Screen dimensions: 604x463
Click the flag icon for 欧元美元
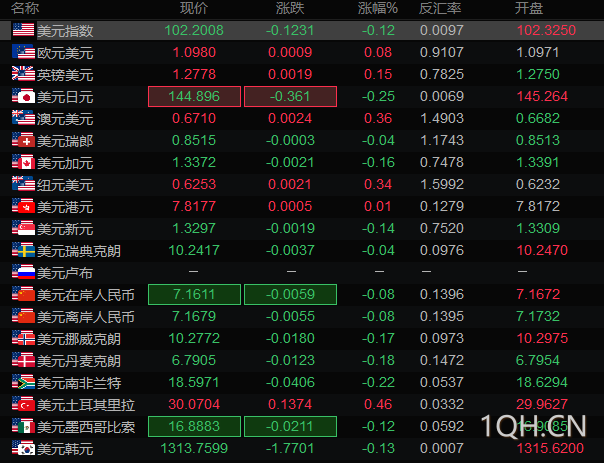[23, 52]
